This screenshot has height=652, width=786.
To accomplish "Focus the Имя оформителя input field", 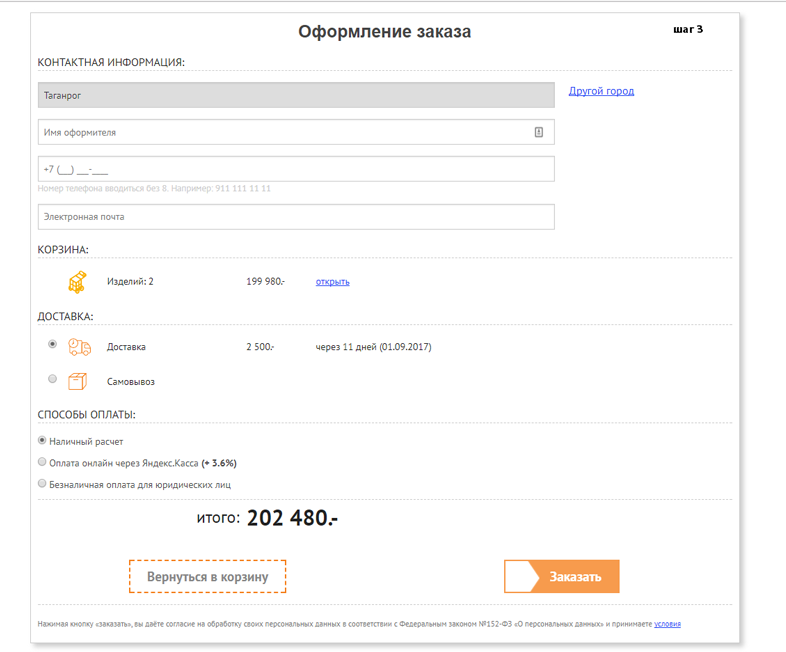I will coord(285,132).
